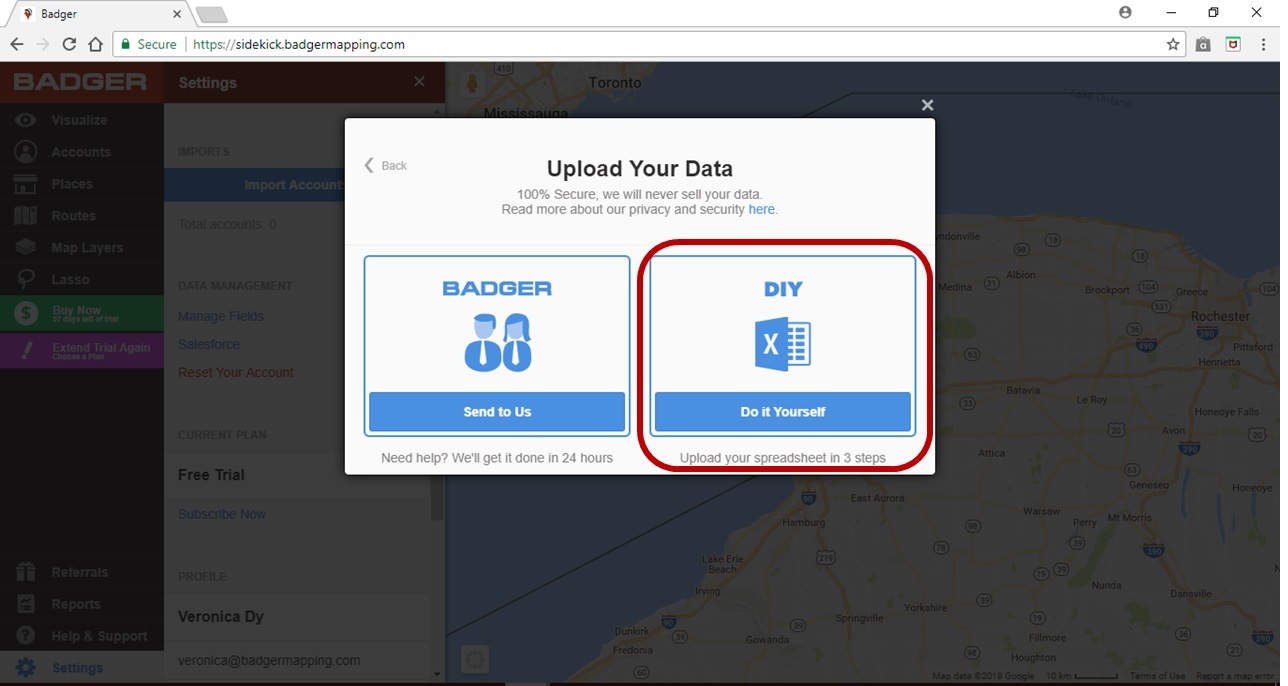This screenshot has width=1288, height=686.
Task: Close the Upload Your Data dialog
Action: click(x=927, y=105)
